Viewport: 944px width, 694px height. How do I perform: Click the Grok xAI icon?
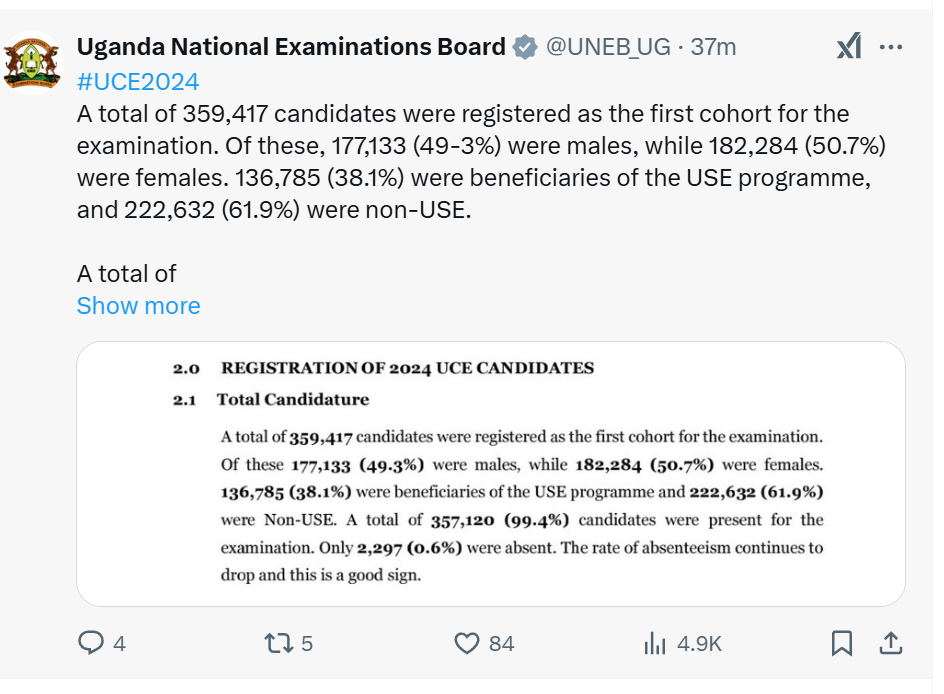point(849,46)
